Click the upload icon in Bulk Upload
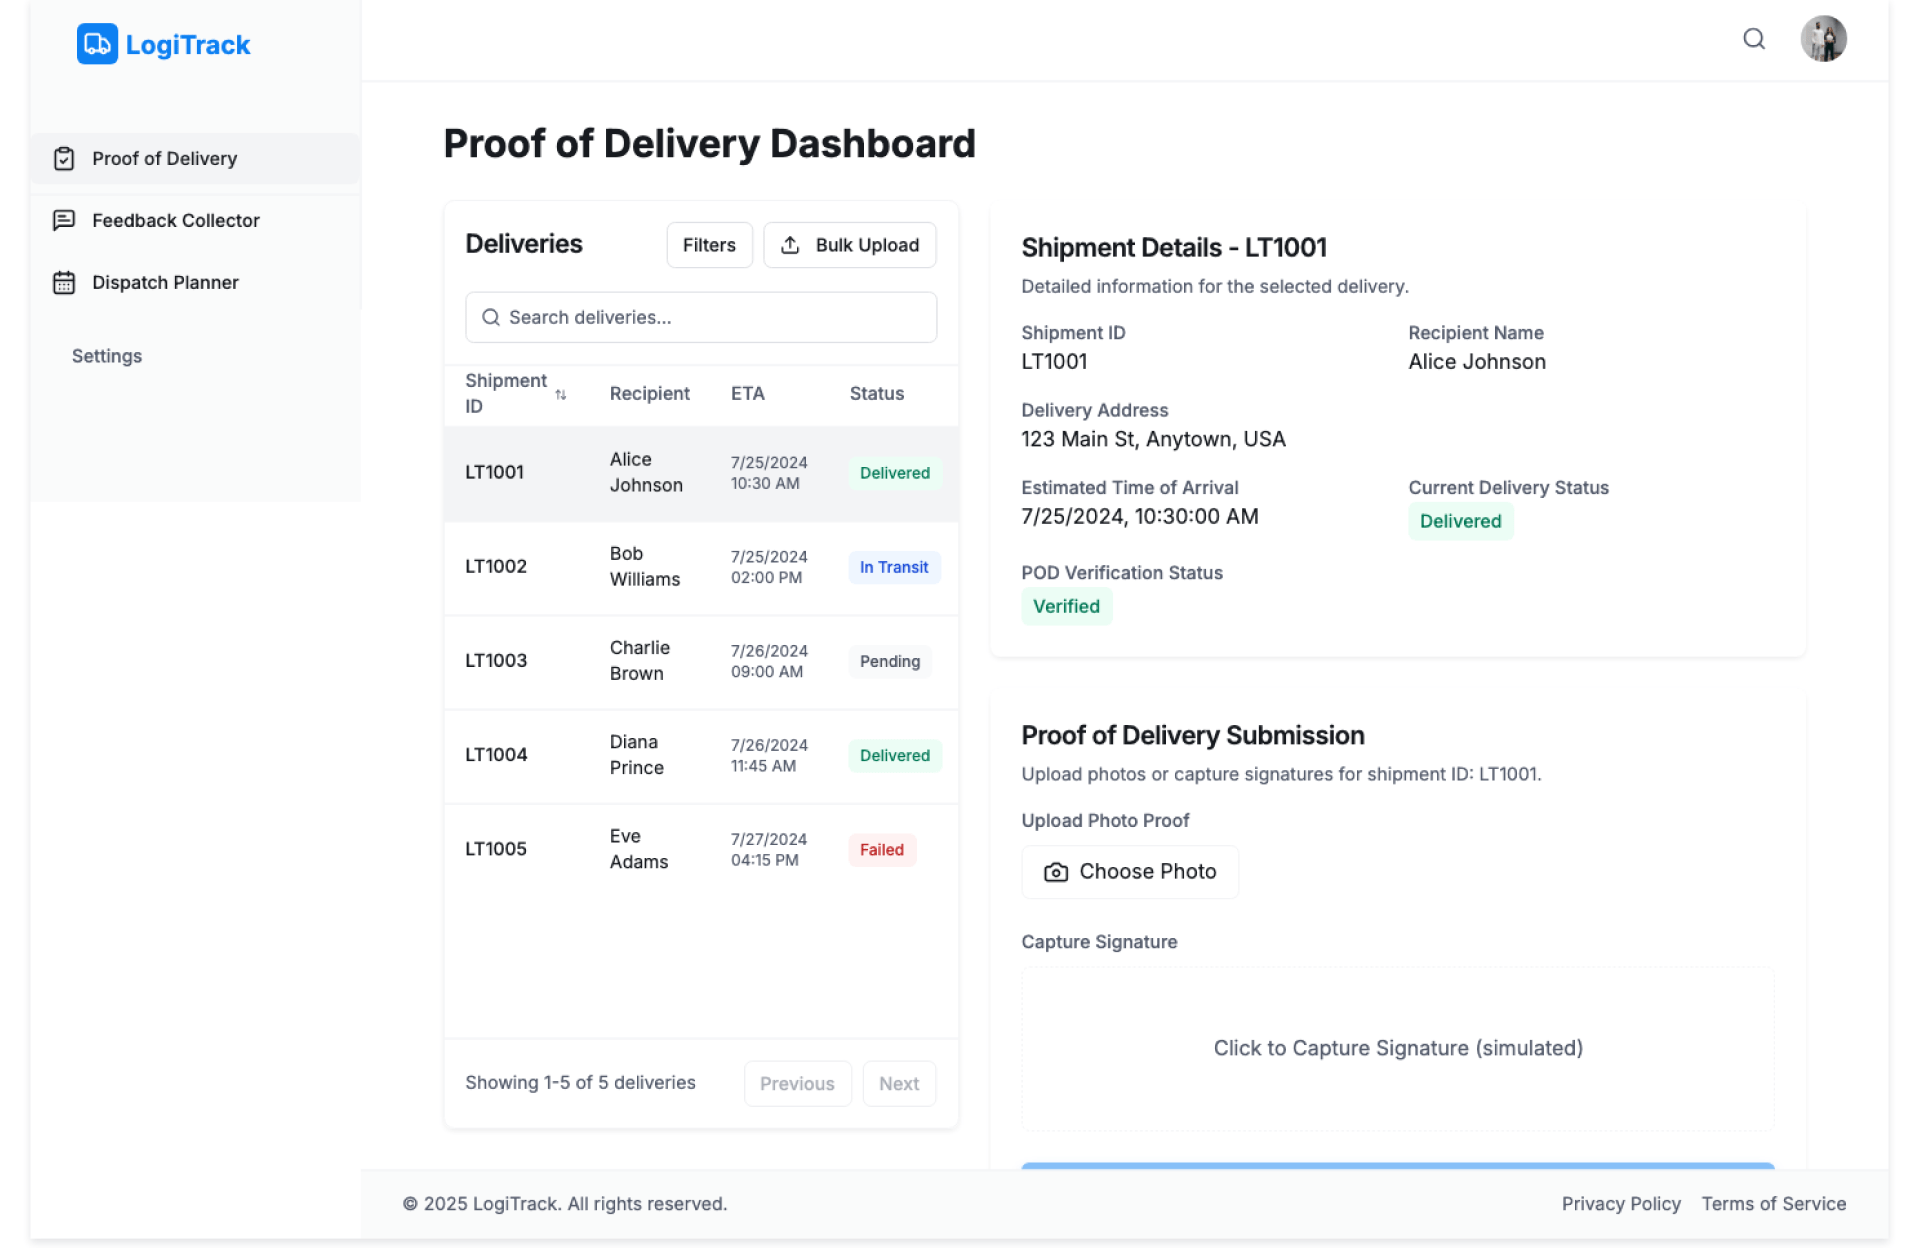 [x=790, y=245]
